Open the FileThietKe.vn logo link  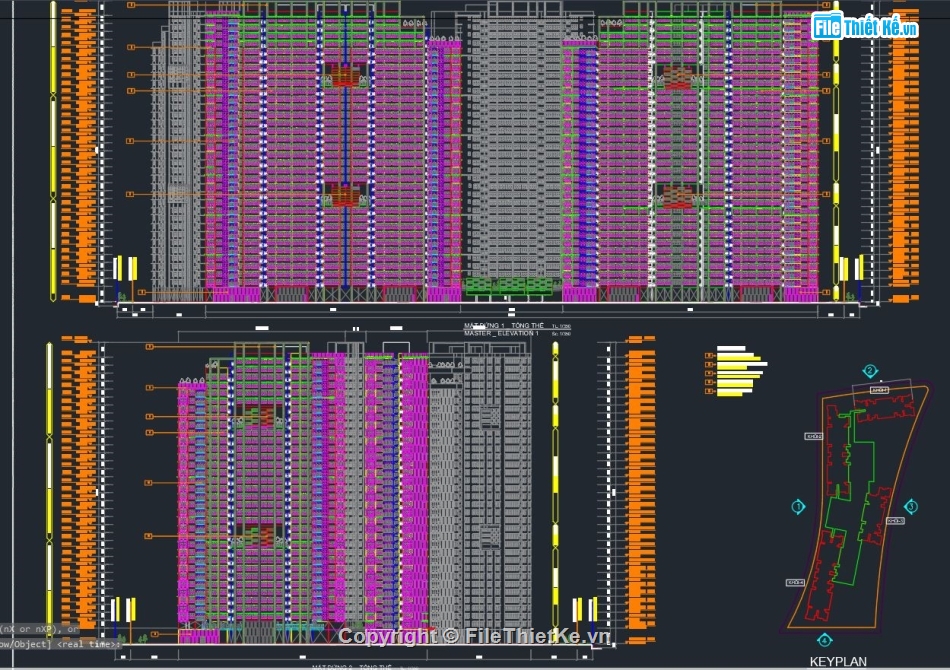[864, 27]
